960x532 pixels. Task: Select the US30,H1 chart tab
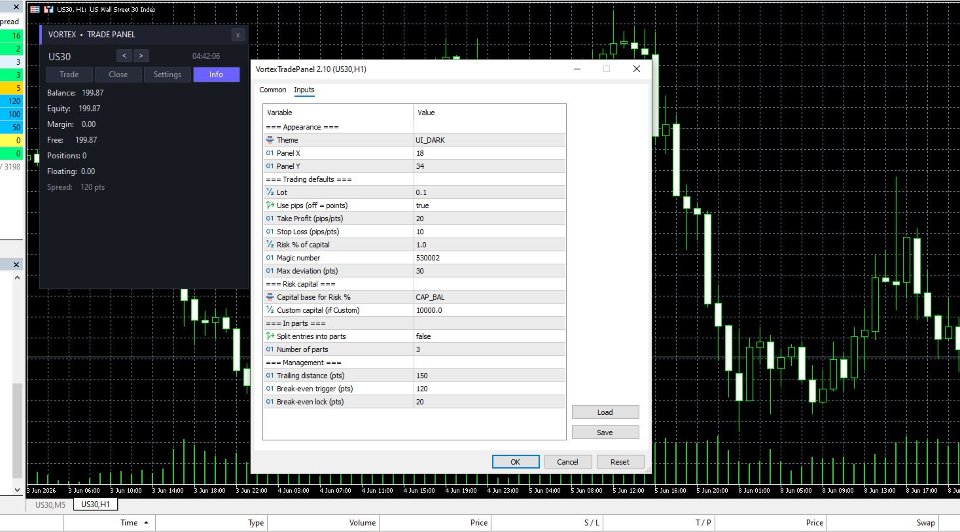[96, 504]
